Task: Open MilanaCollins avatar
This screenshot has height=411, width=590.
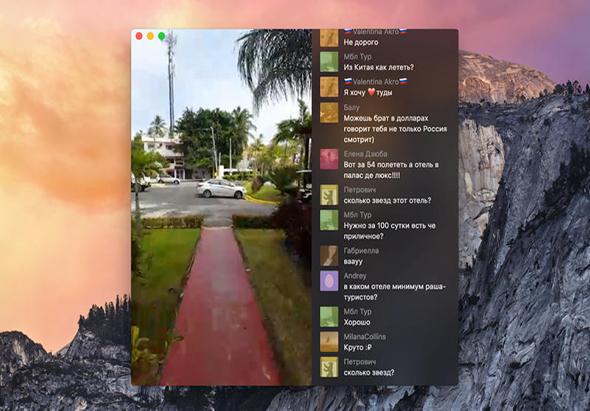Action: tap(329, 342)
